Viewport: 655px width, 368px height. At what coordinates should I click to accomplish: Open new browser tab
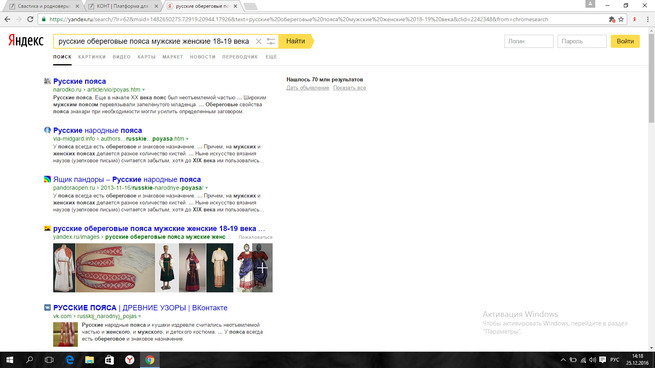pyautogui.click(x=250, y=6)
